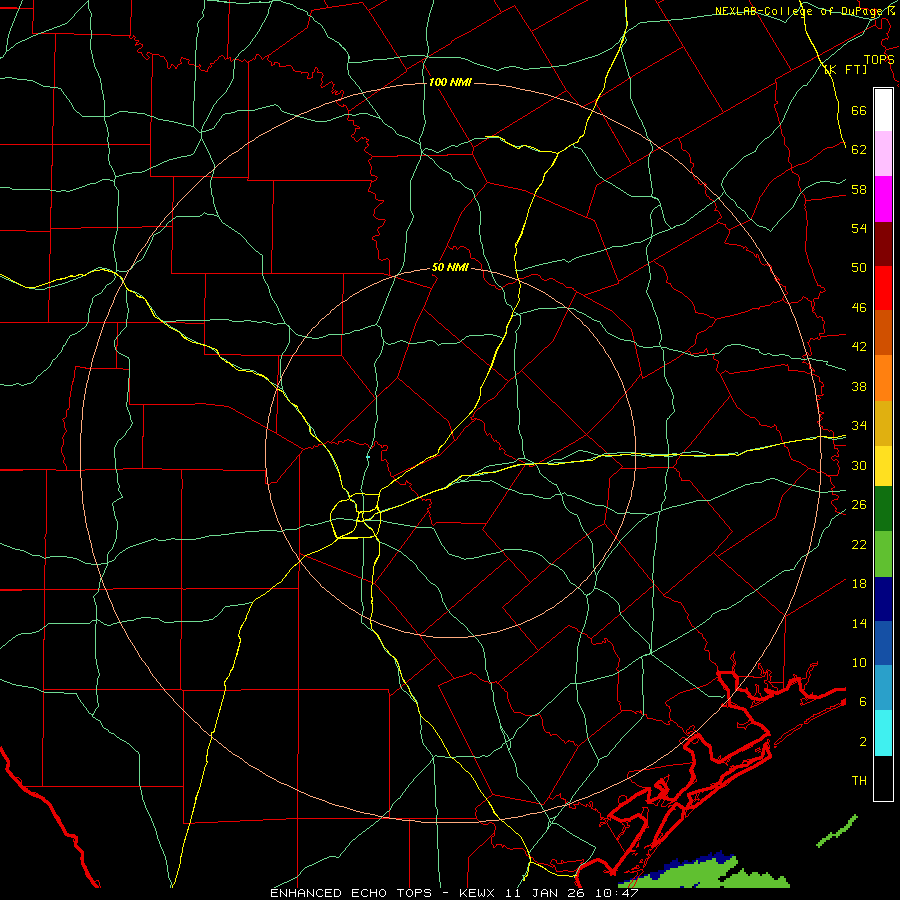
Task: Click the 2 legend value
Action: pyautogui.click(x=863, y=742)
